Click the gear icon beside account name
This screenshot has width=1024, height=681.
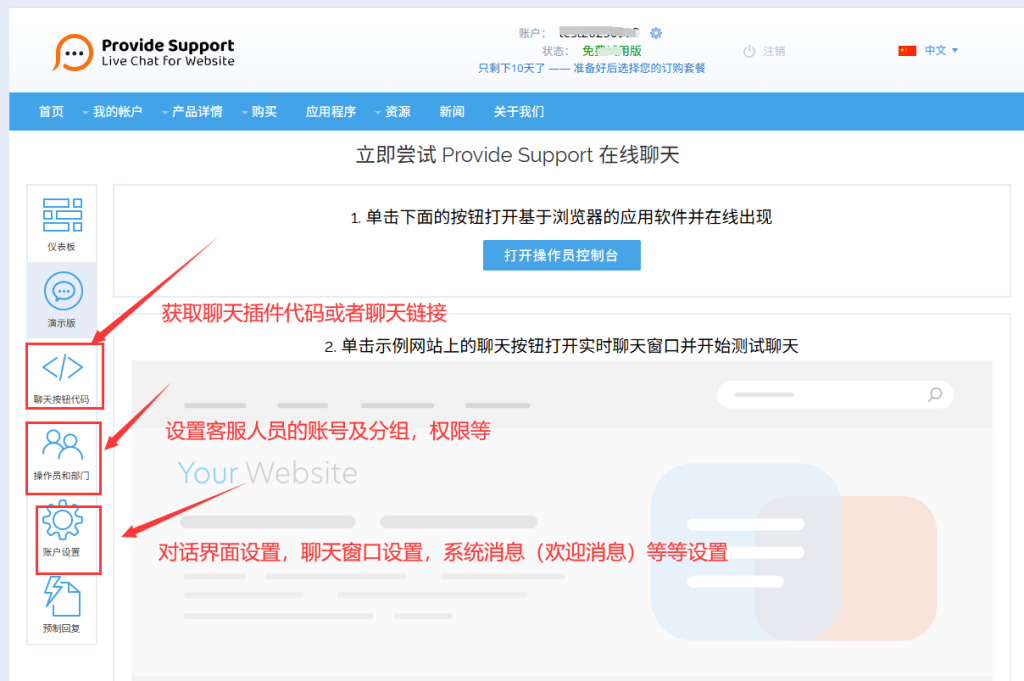click(x=656, y=33)
